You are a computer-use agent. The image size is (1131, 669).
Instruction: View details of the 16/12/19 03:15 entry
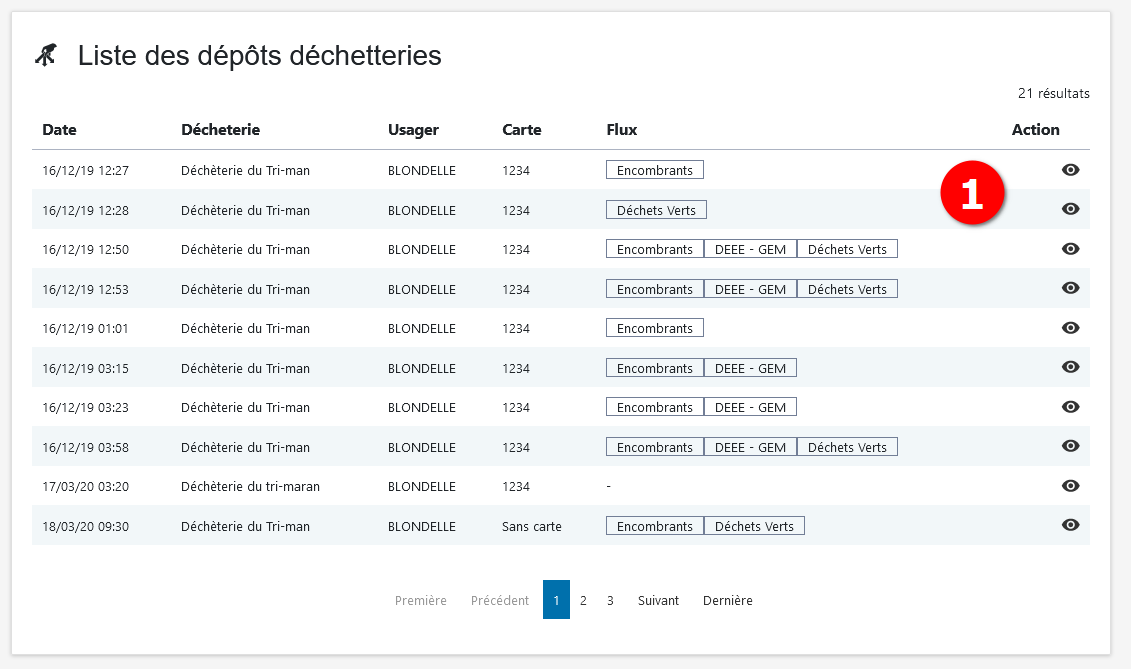pos(1070,367)
